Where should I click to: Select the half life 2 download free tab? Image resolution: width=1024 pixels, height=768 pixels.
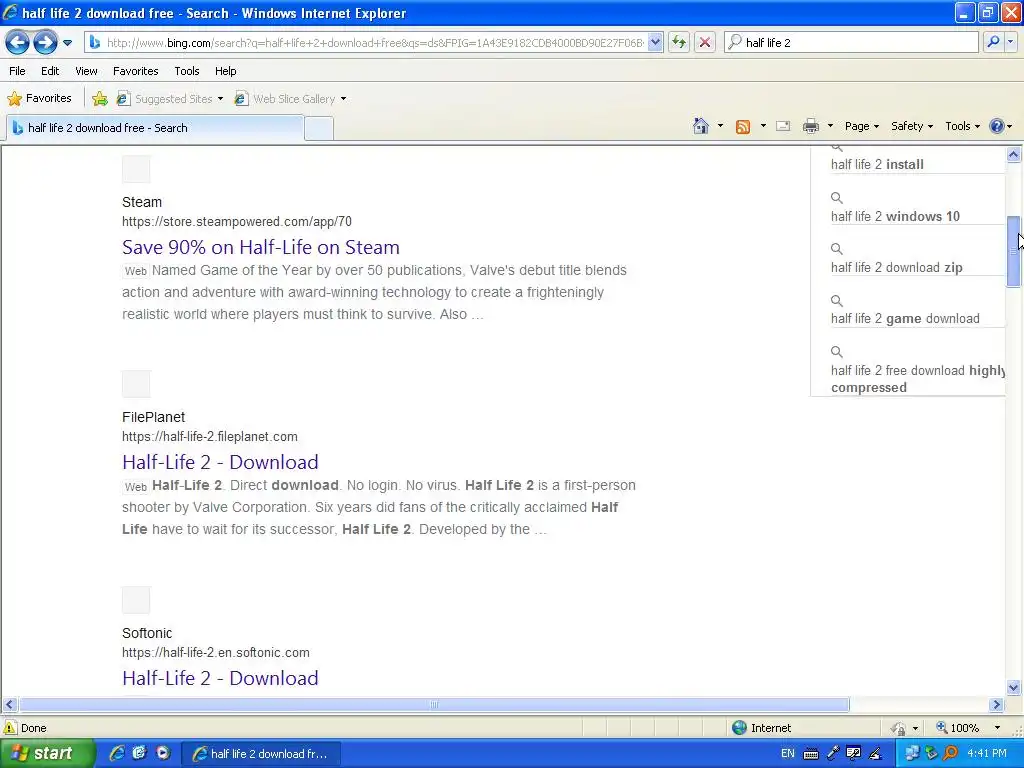[x=155, y=128]
